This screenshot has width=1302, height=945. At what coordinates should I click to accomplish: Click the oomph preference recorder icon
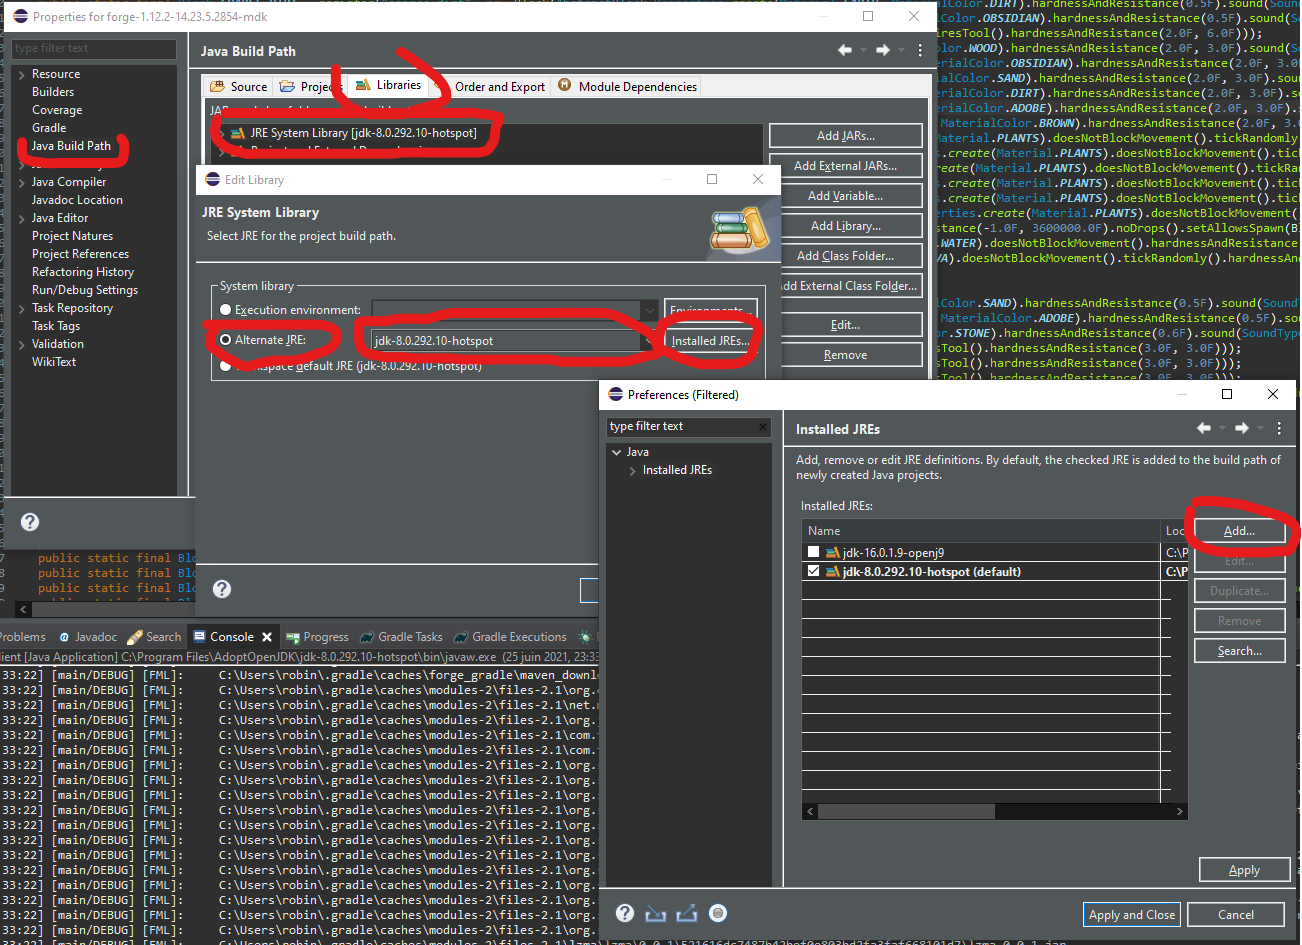pos(718,913)
